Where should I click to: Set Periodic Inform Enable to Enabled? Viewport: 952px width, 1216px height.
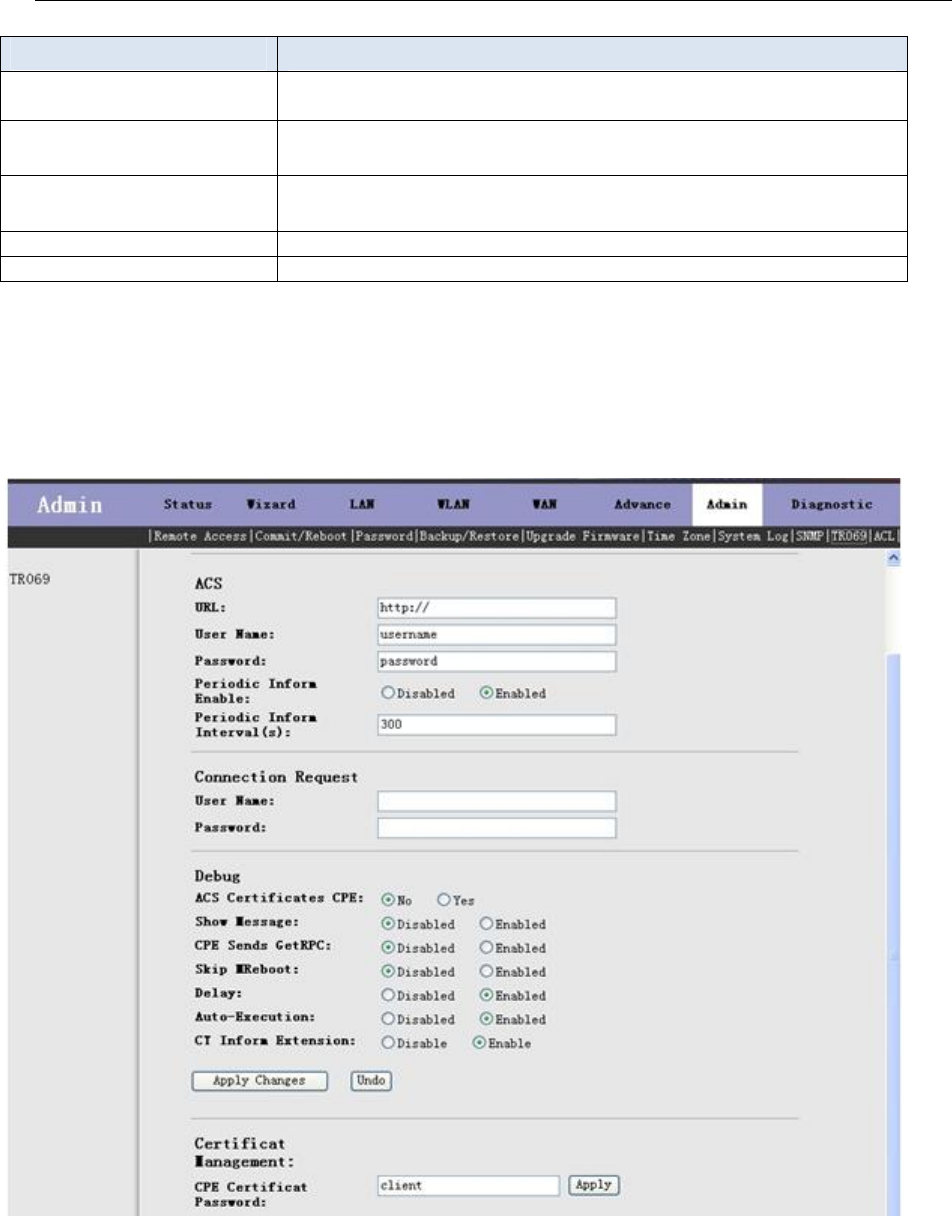(487, 694)
